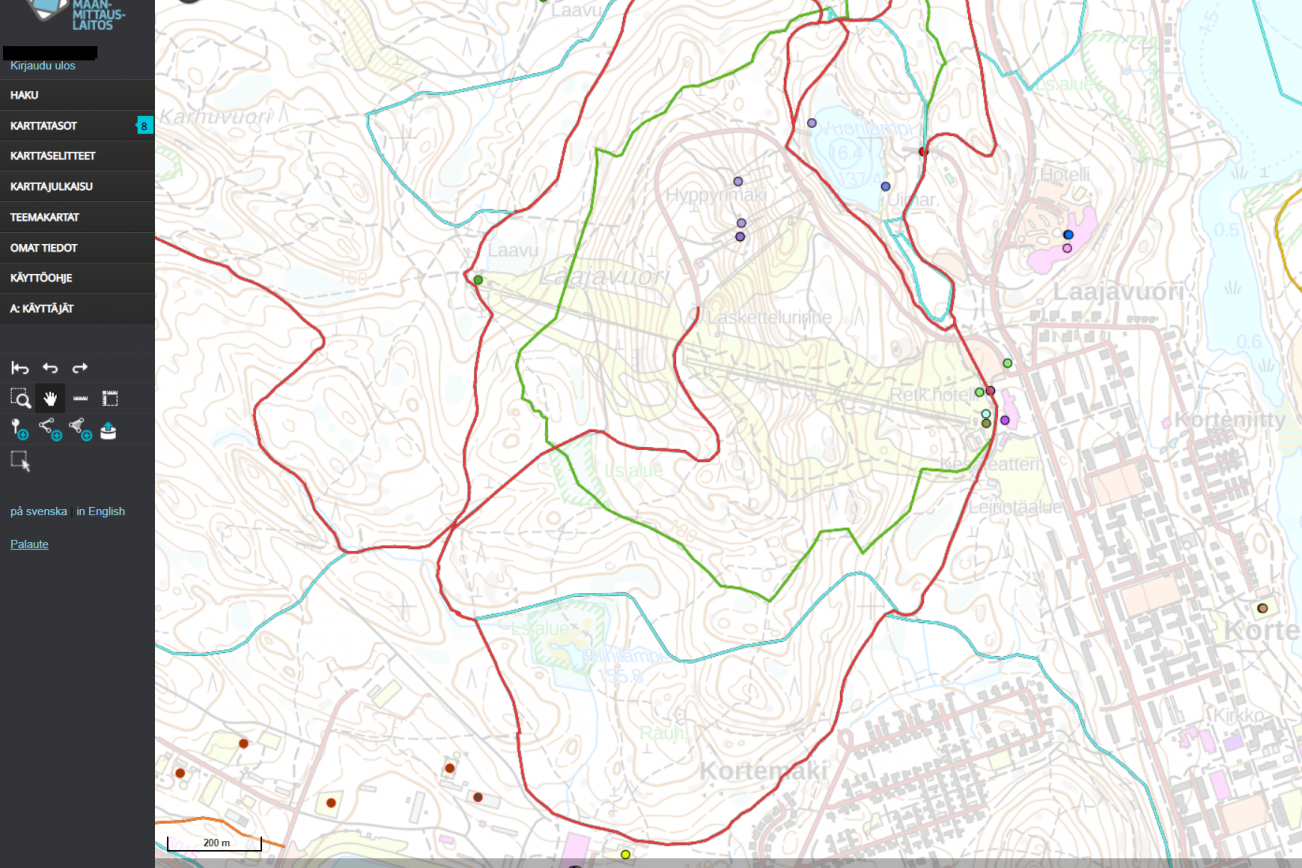Choose the add polygon area tool
The image size is (1302, 868).
81,429
